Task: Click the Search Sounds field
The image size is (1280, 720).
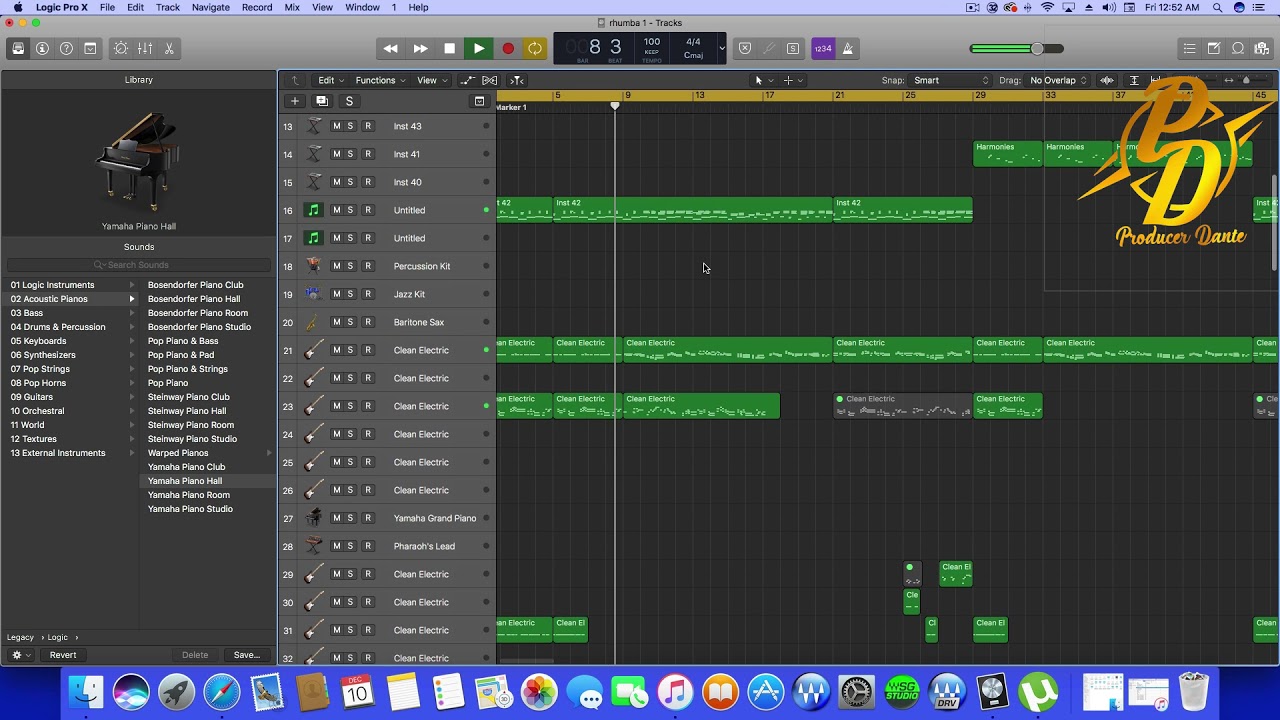Action: tap(139, 265)
